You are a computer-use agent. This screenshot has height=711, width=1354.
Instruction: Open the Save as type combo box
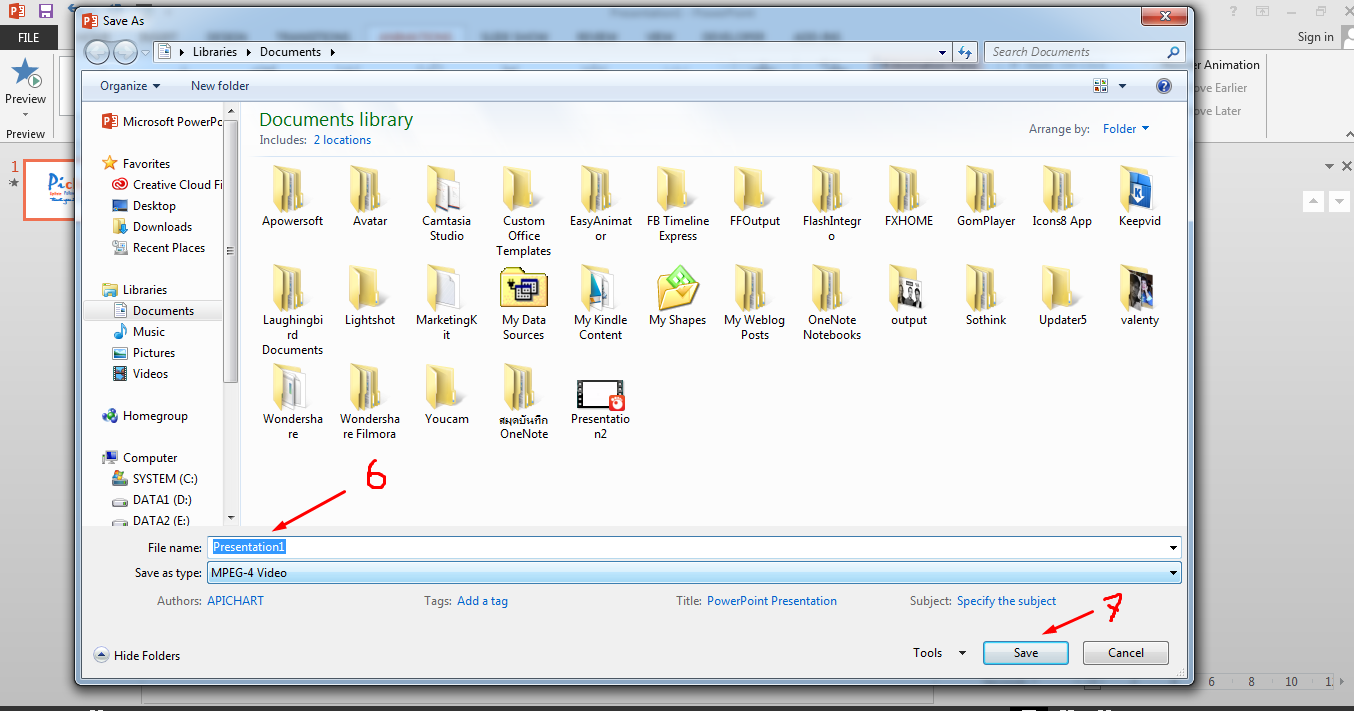click(x=694, y=573)
